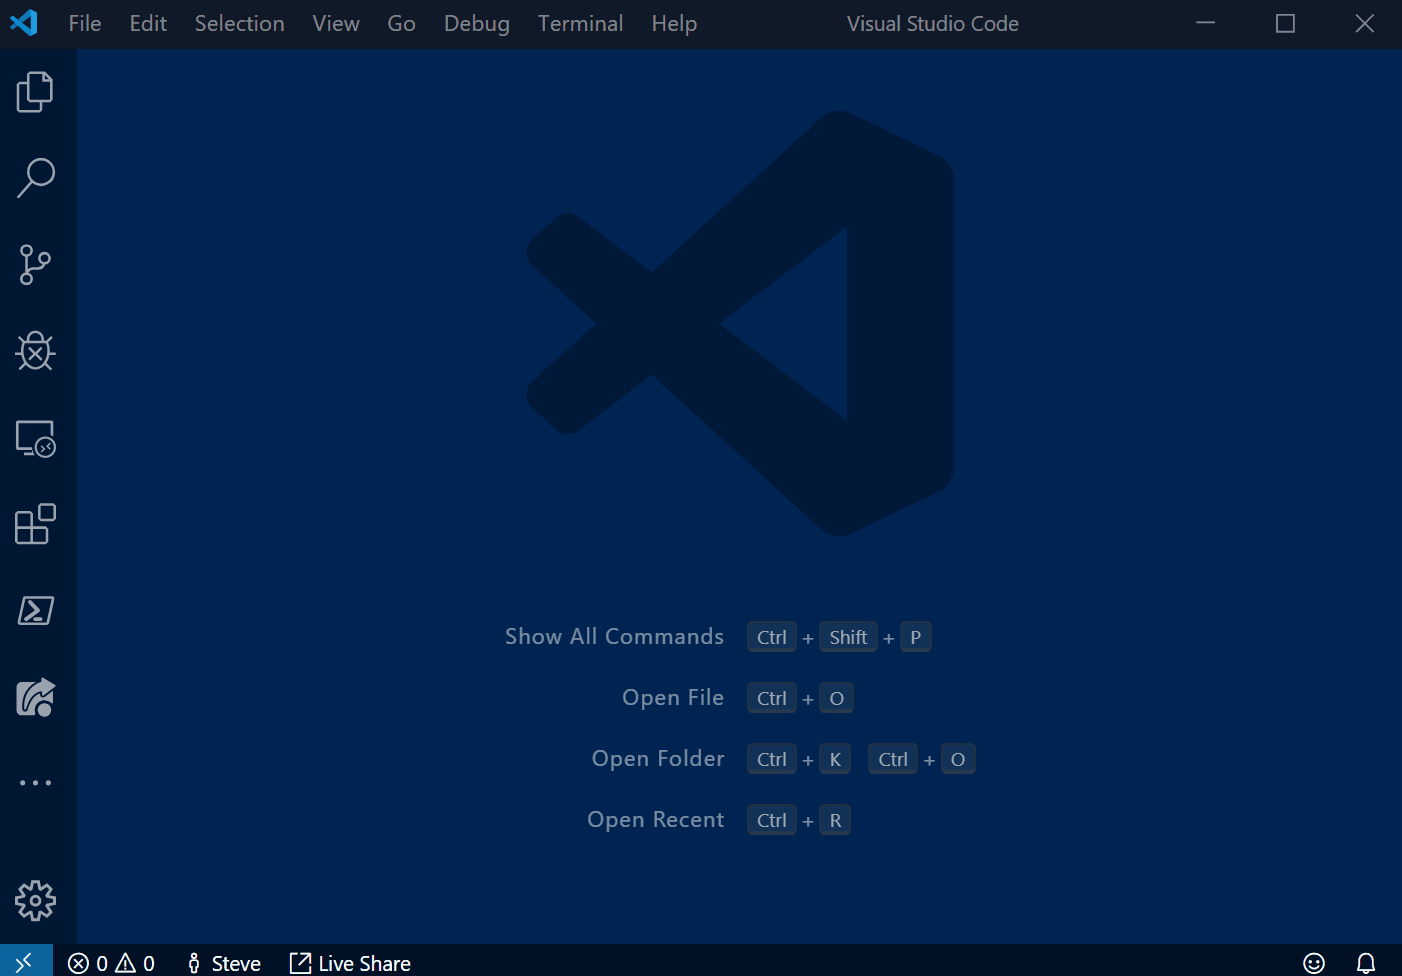The width and height of the screenshot is (1402, 976).
Task: Open the Remote Explorer view
Action: pyautogui.click(x=35, y=438)
